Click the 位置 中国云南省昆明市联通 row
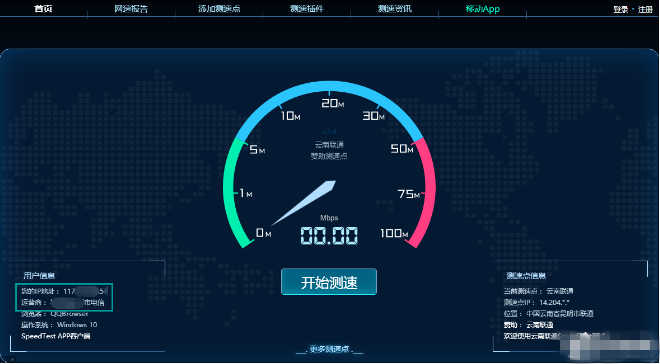This screenshot has width=660, height=364. point(548,314)
